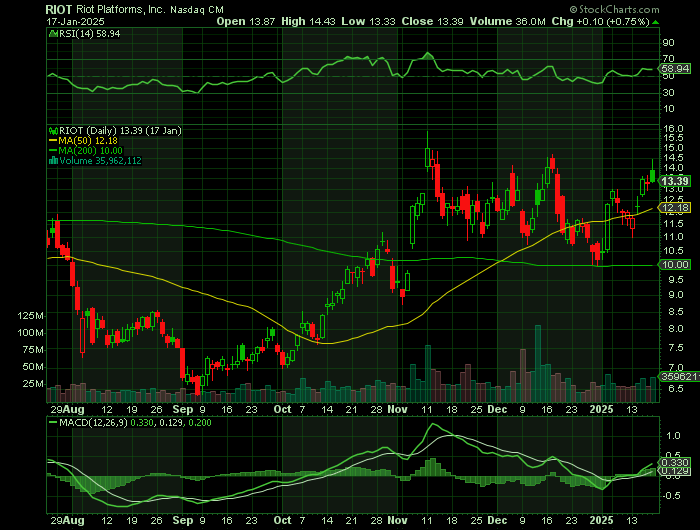
Task: Click the RIOT (Daily) 13.39 (17 Jan) legend
Action: pyautogui.click(x=120, y=131)
